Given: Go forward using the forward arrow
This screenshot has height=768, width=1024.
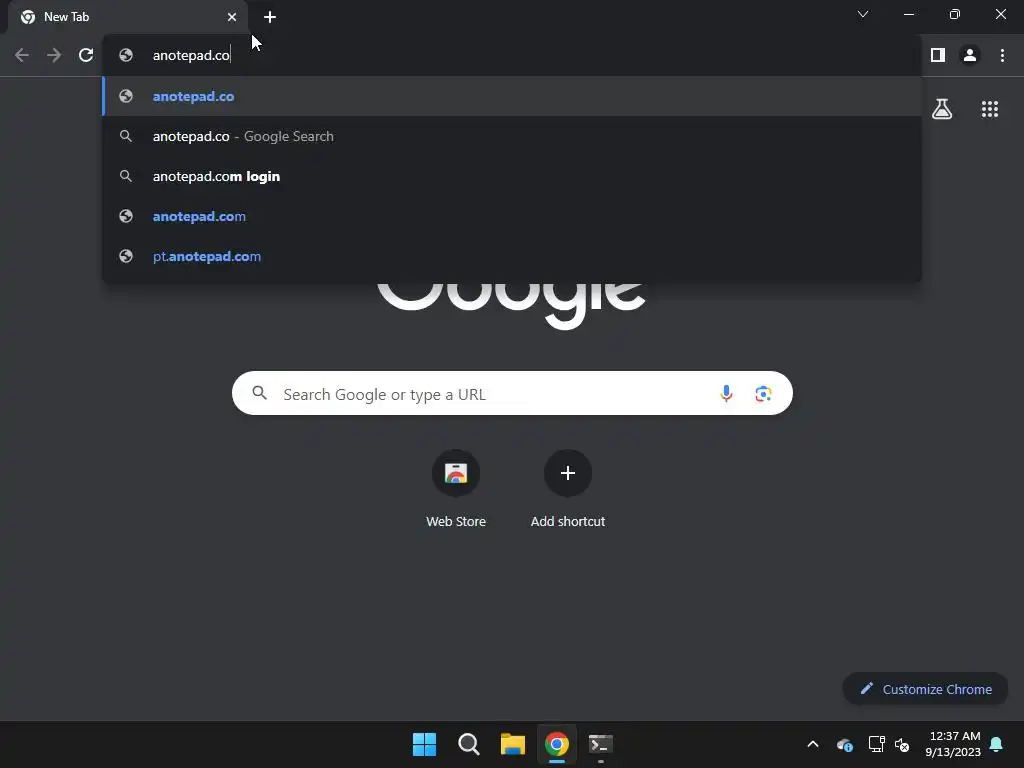Looking at the screenshot, I should (54, 55).
